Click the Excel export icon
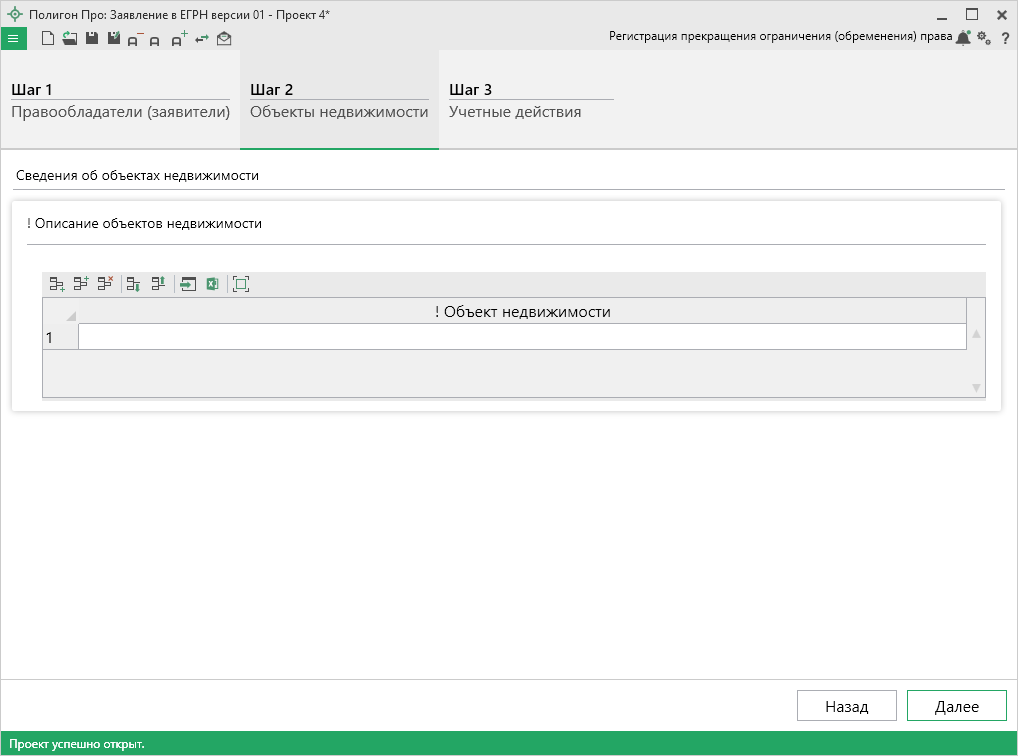Image resolution: width=1018 pixels, height=756 pixels. tap(212, 284)
